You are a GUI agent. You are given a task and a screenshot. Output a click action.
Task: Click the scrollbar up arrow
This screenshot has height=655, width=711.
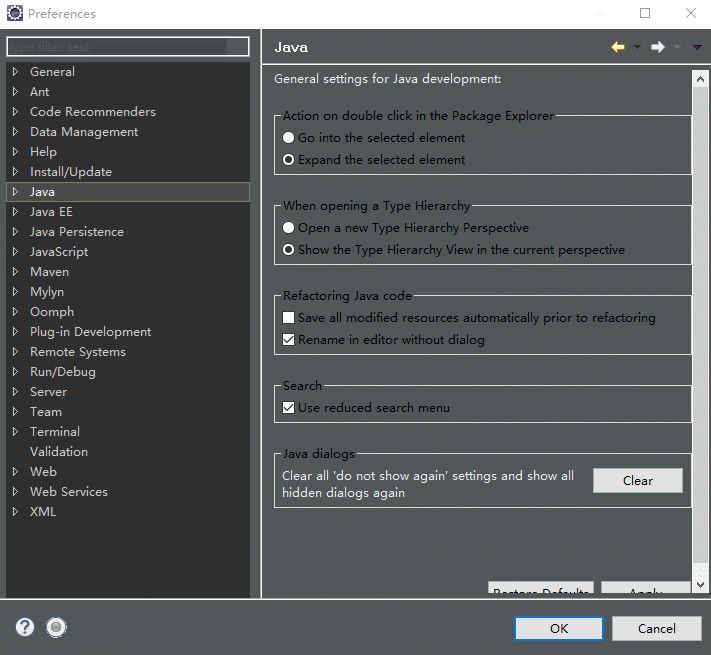coord(700,80)
